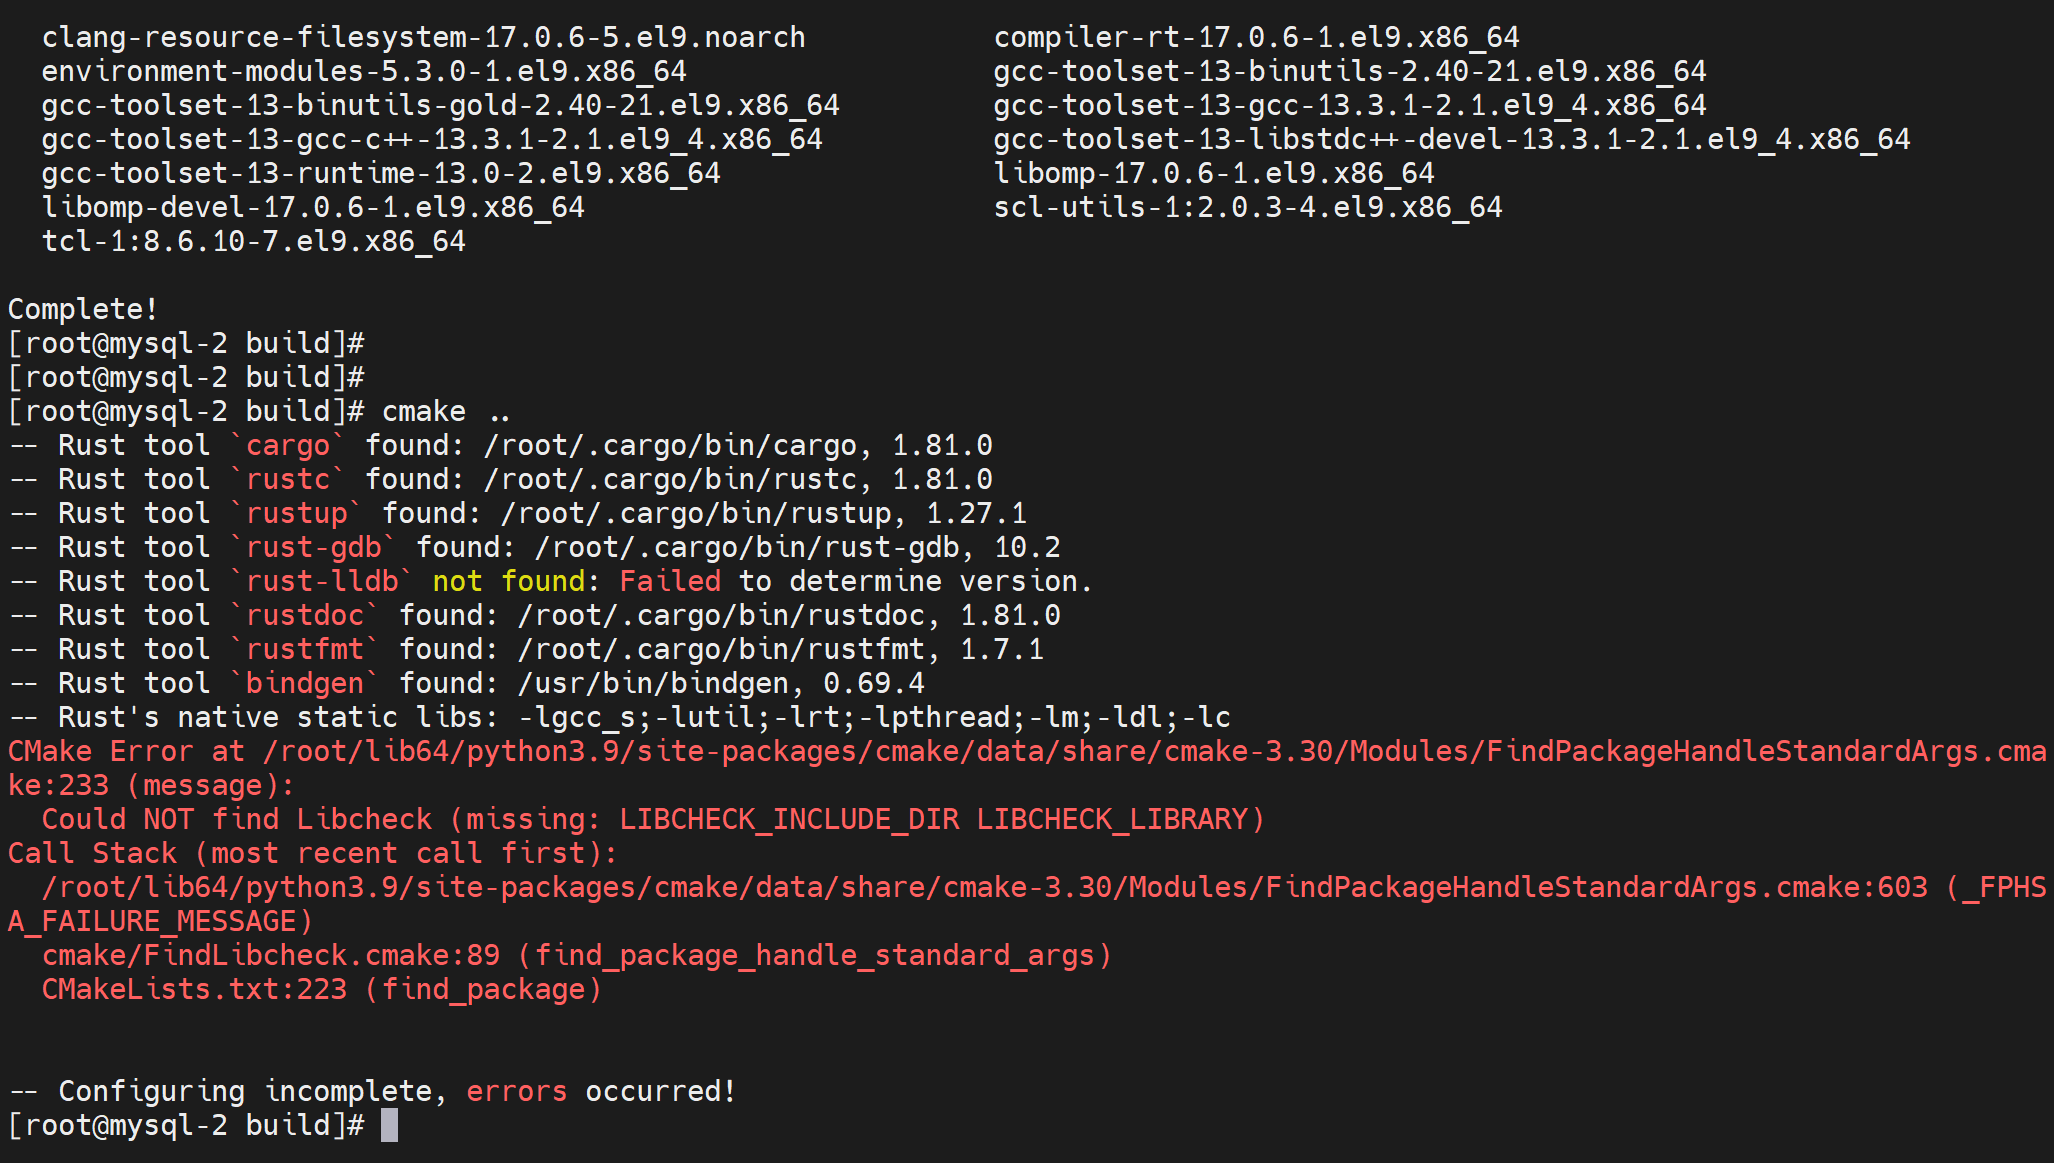Viewport: 2054px width, 1163px height.
Task: Click the red 'rustup' tool name
Action: click(297, 513)
